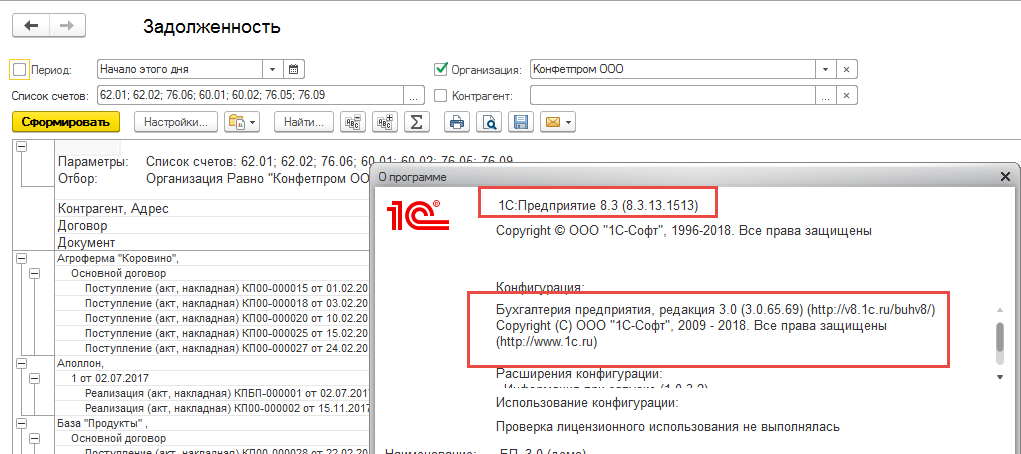This screenshot has width=1021, height=454.
Task: Click the База "Продукты" row
Action: (x=212, y=423)
